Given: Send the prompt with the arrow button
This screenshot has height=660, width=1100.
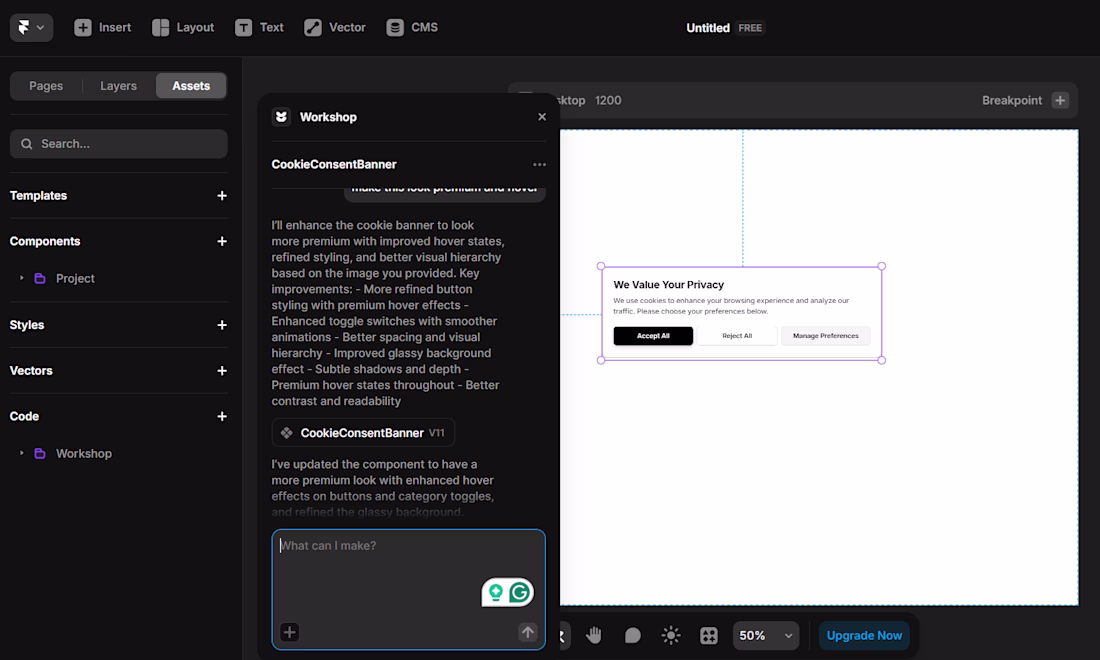Looking at the screenshot, I should point(528,632).
